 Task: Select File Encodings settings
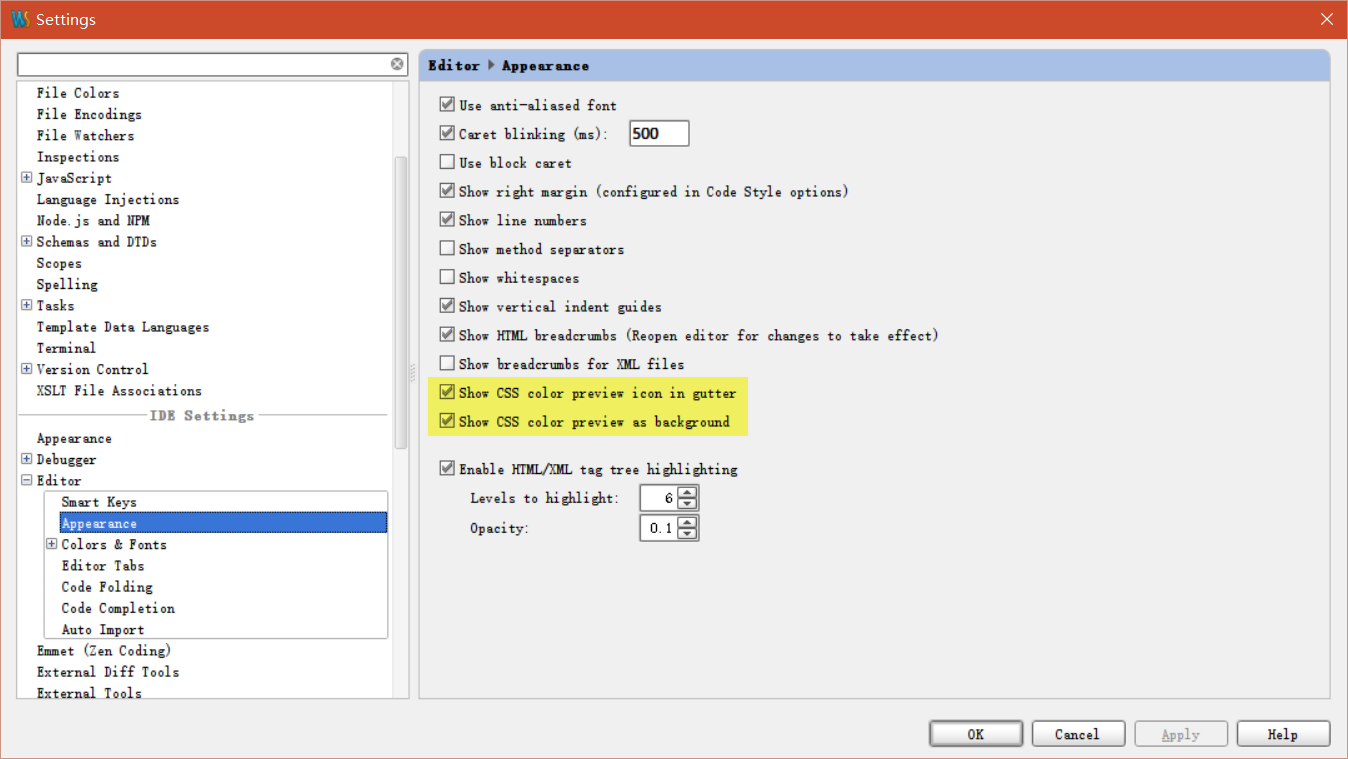[89, 114]
